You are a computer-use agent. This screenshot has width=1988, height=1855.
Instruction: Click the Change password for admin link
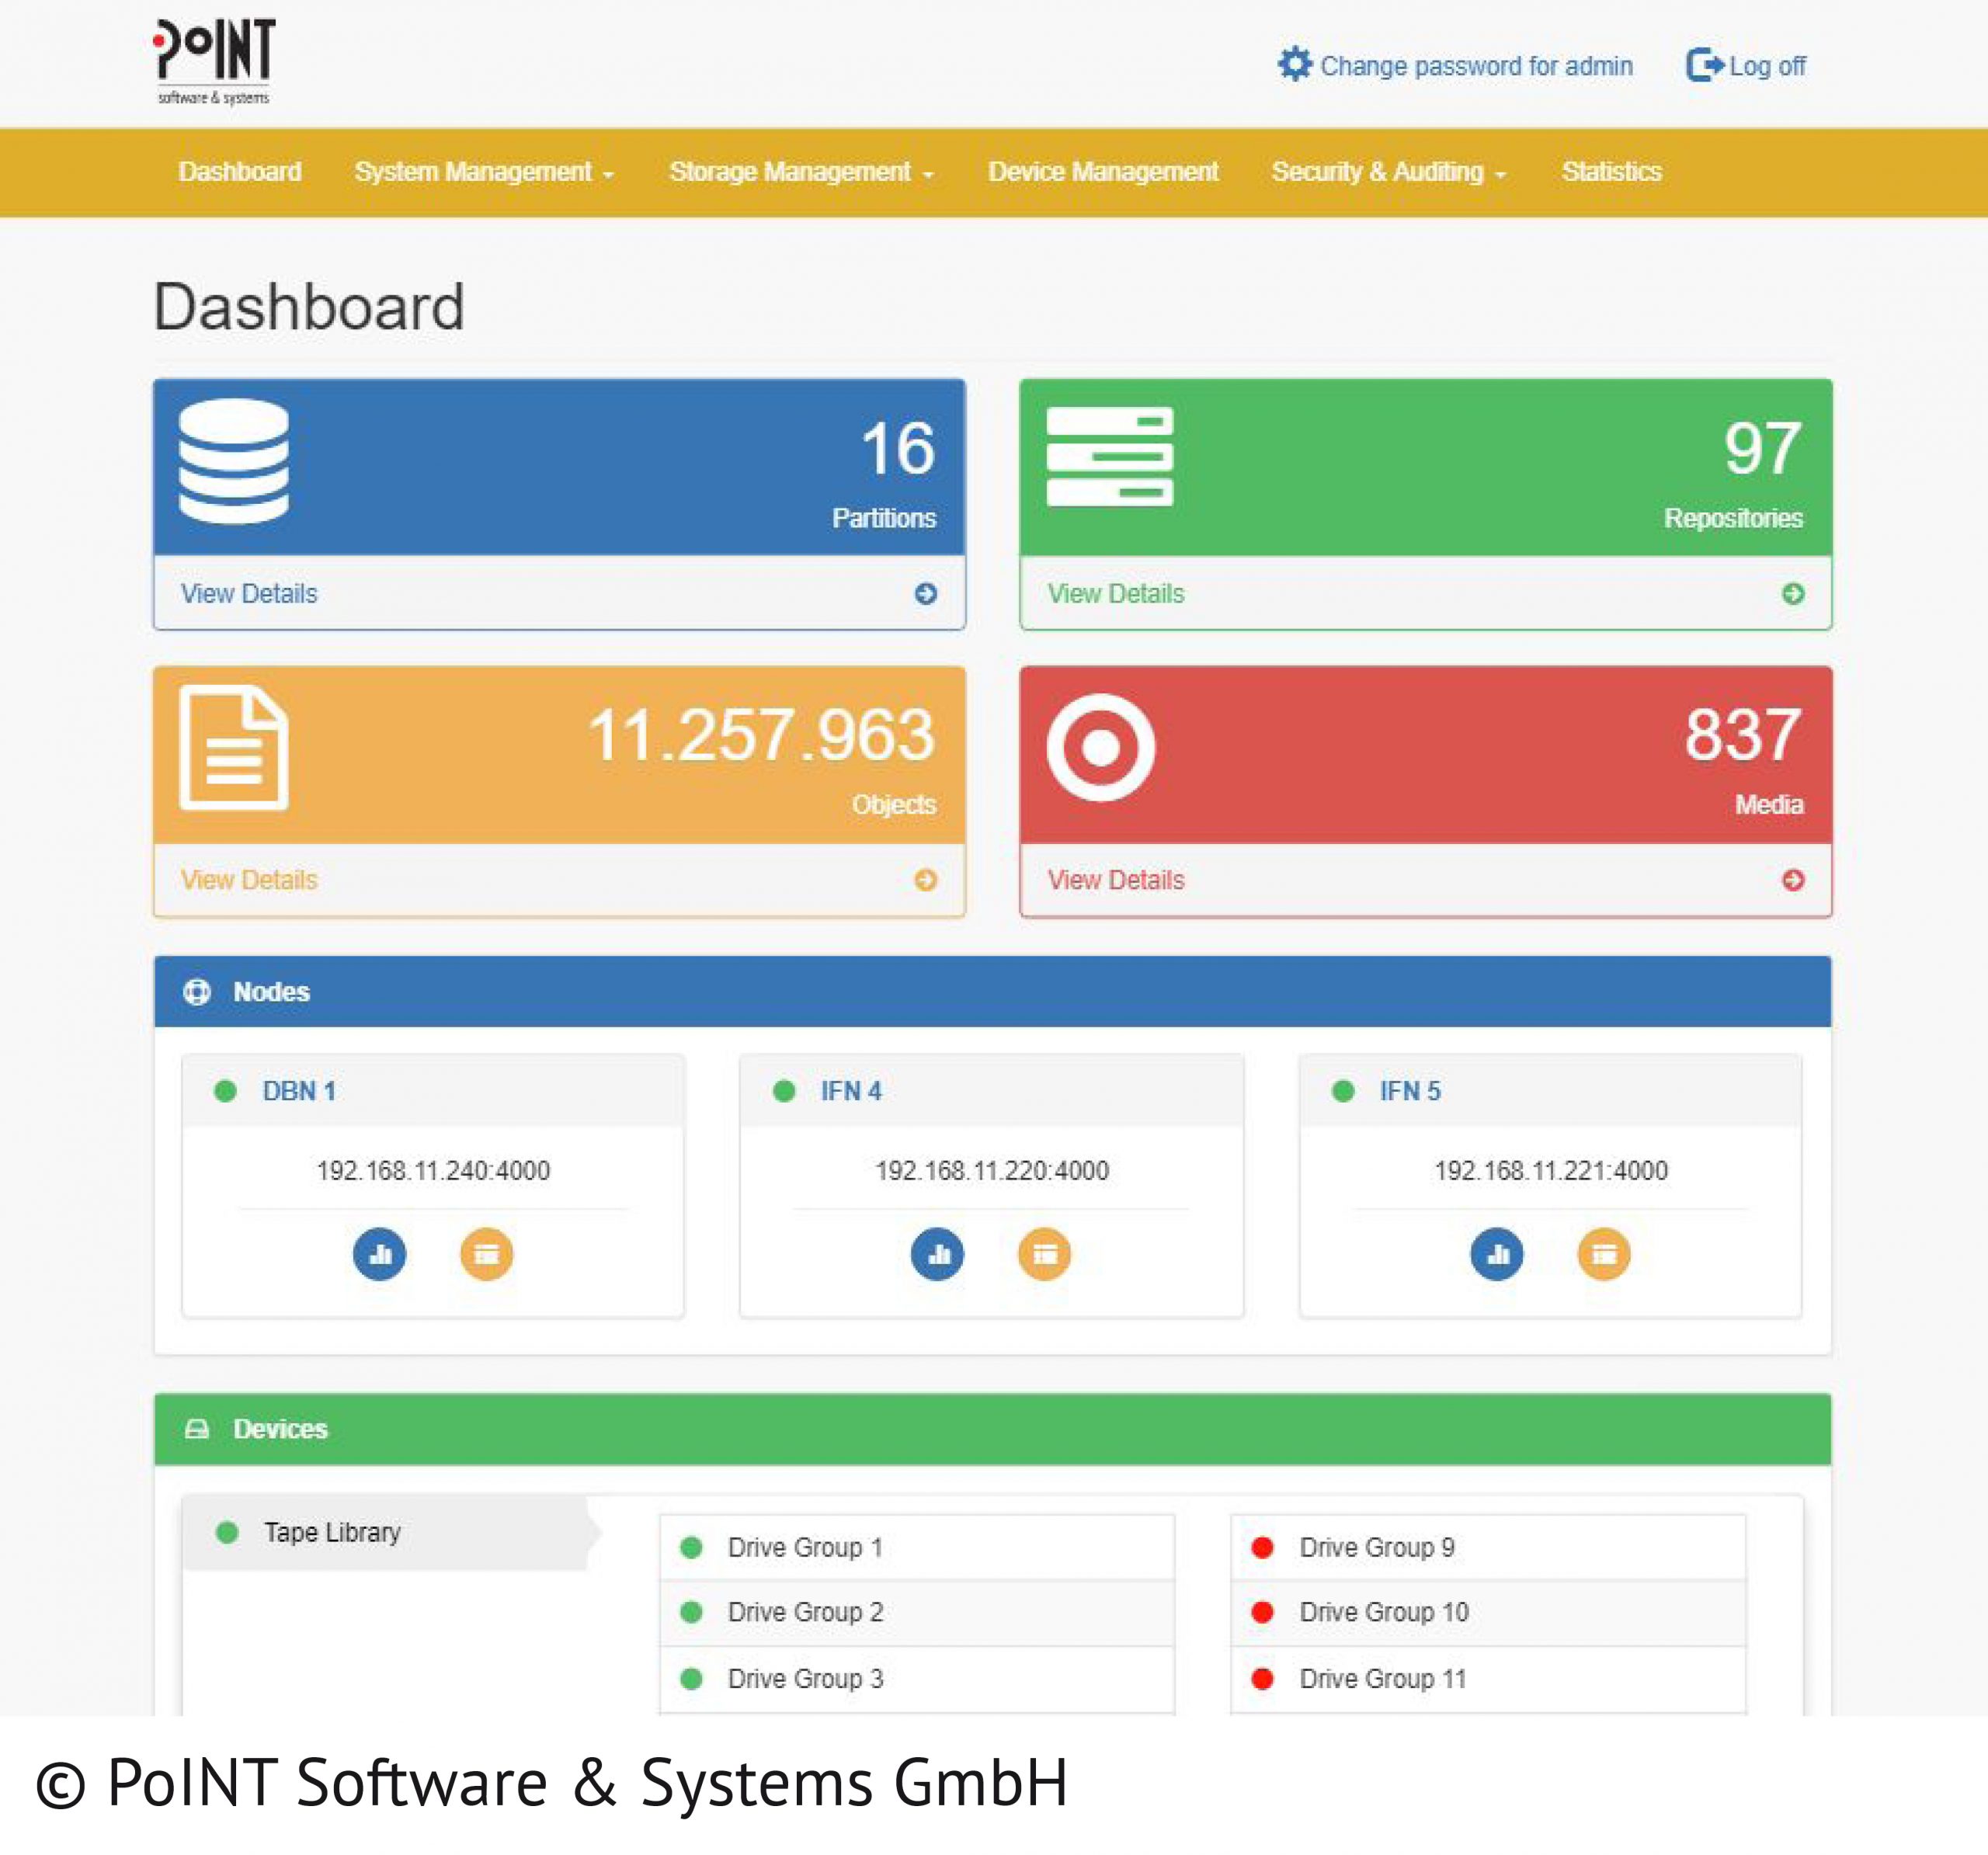click(1478, 65)
